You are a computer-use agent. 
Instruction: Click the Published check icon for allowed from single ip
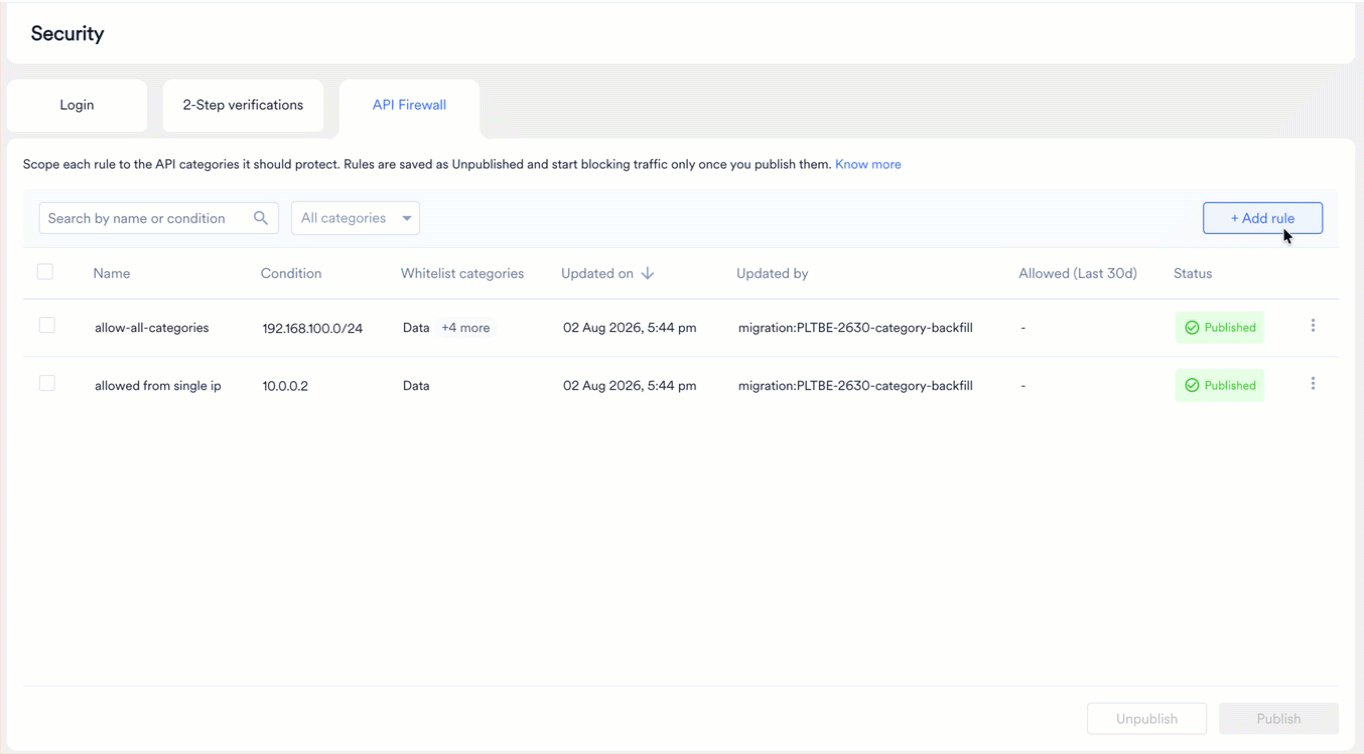(1191, 385)
